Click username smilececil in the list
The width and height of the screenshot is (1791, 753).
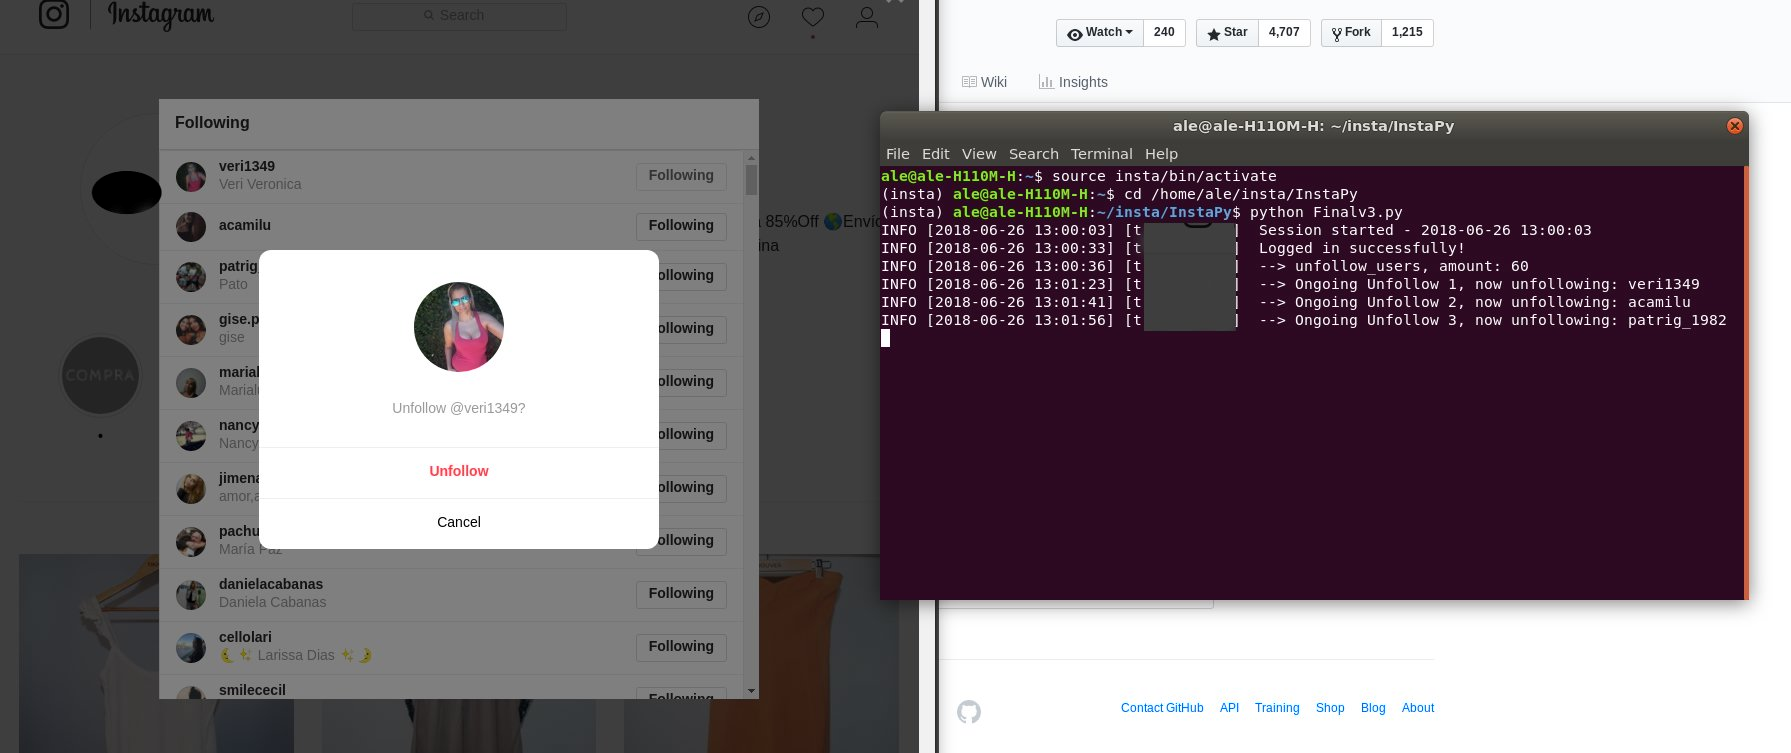point(252,690)
